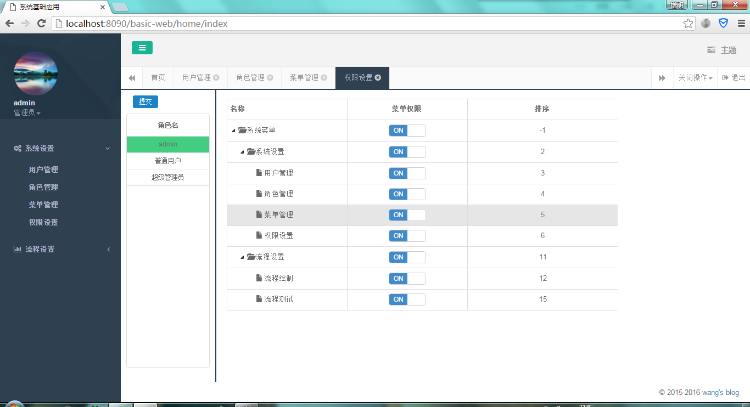Click the bar chart icon beside sidebar 流程设置
Image resolution: width=750 pixels, height=407 pixels.
[17, 249]
